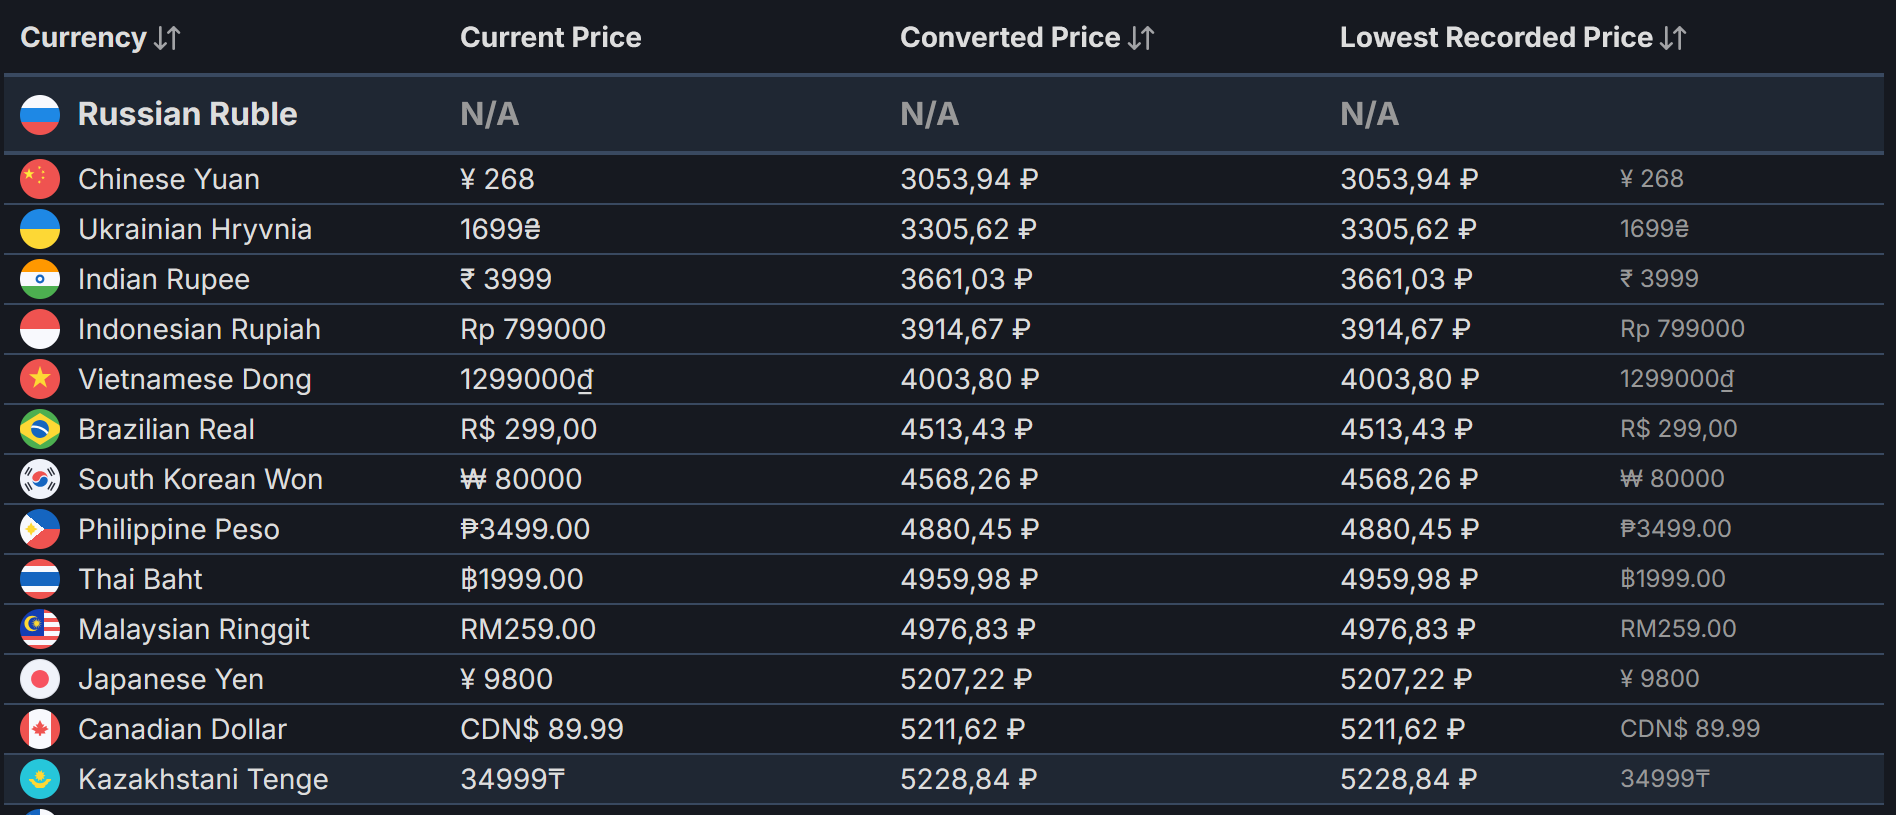The height and width of the screenshot is (815, 1896).
Task: Click the South Korean Won flag icon
Action: (40, 479)
